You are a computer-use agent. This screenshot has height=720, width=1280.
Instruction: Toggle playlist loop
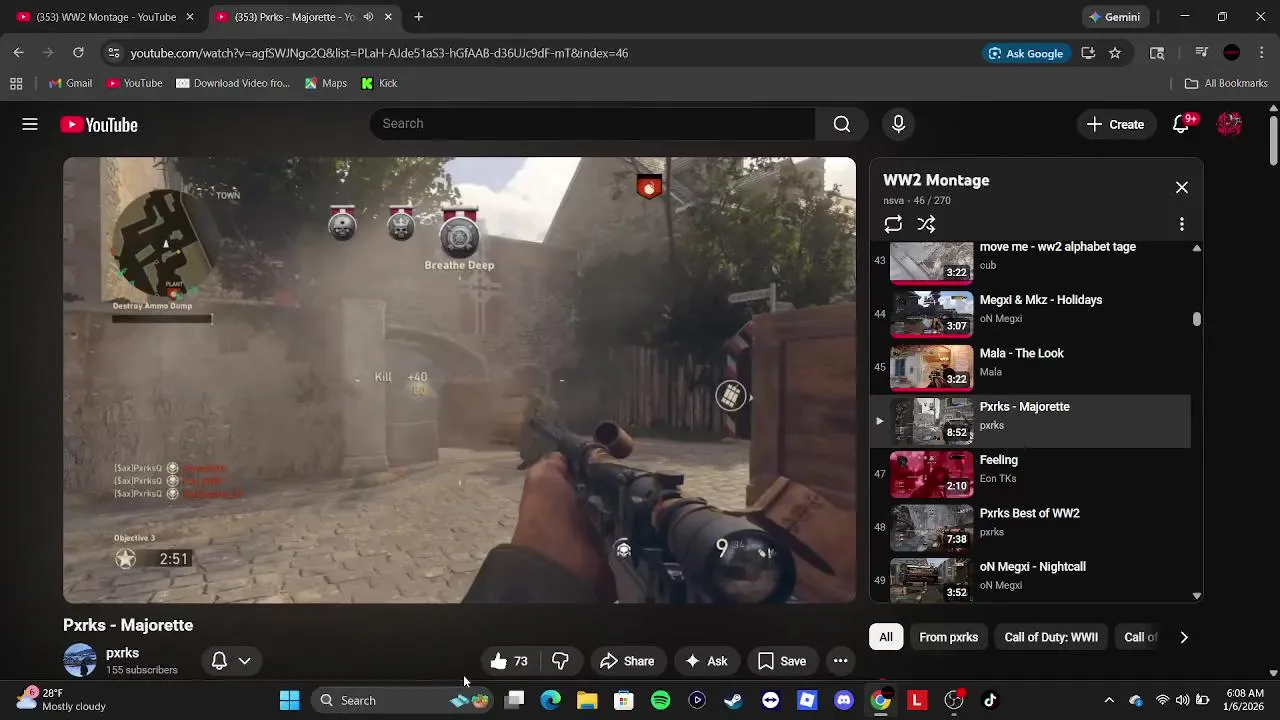(893, 224)
